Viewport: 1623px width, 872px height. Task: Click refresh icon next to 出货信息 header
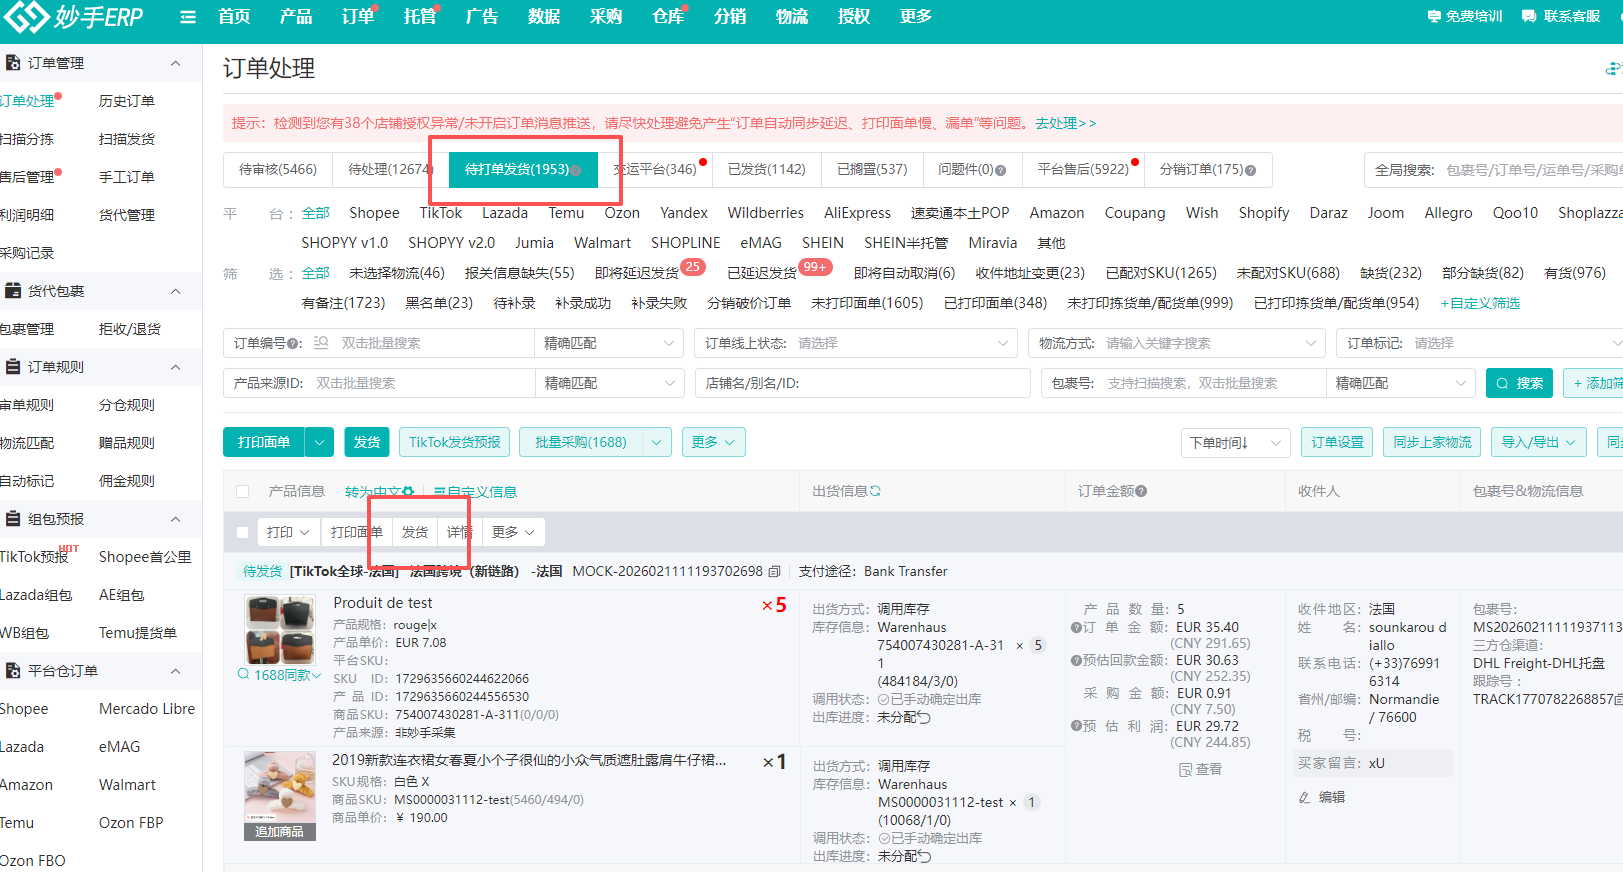[875, 491]
